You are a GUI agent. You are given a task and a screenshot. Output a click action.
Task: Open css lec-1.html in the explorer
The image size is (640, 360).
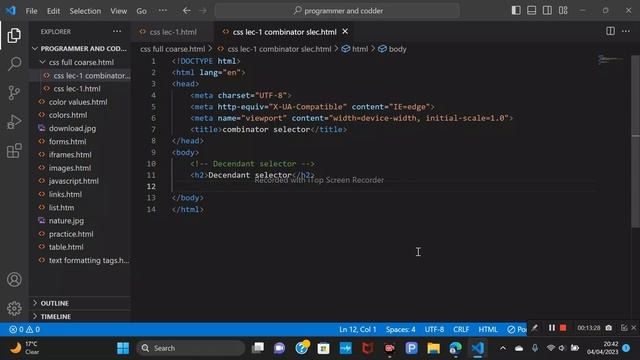coord(81,89)
